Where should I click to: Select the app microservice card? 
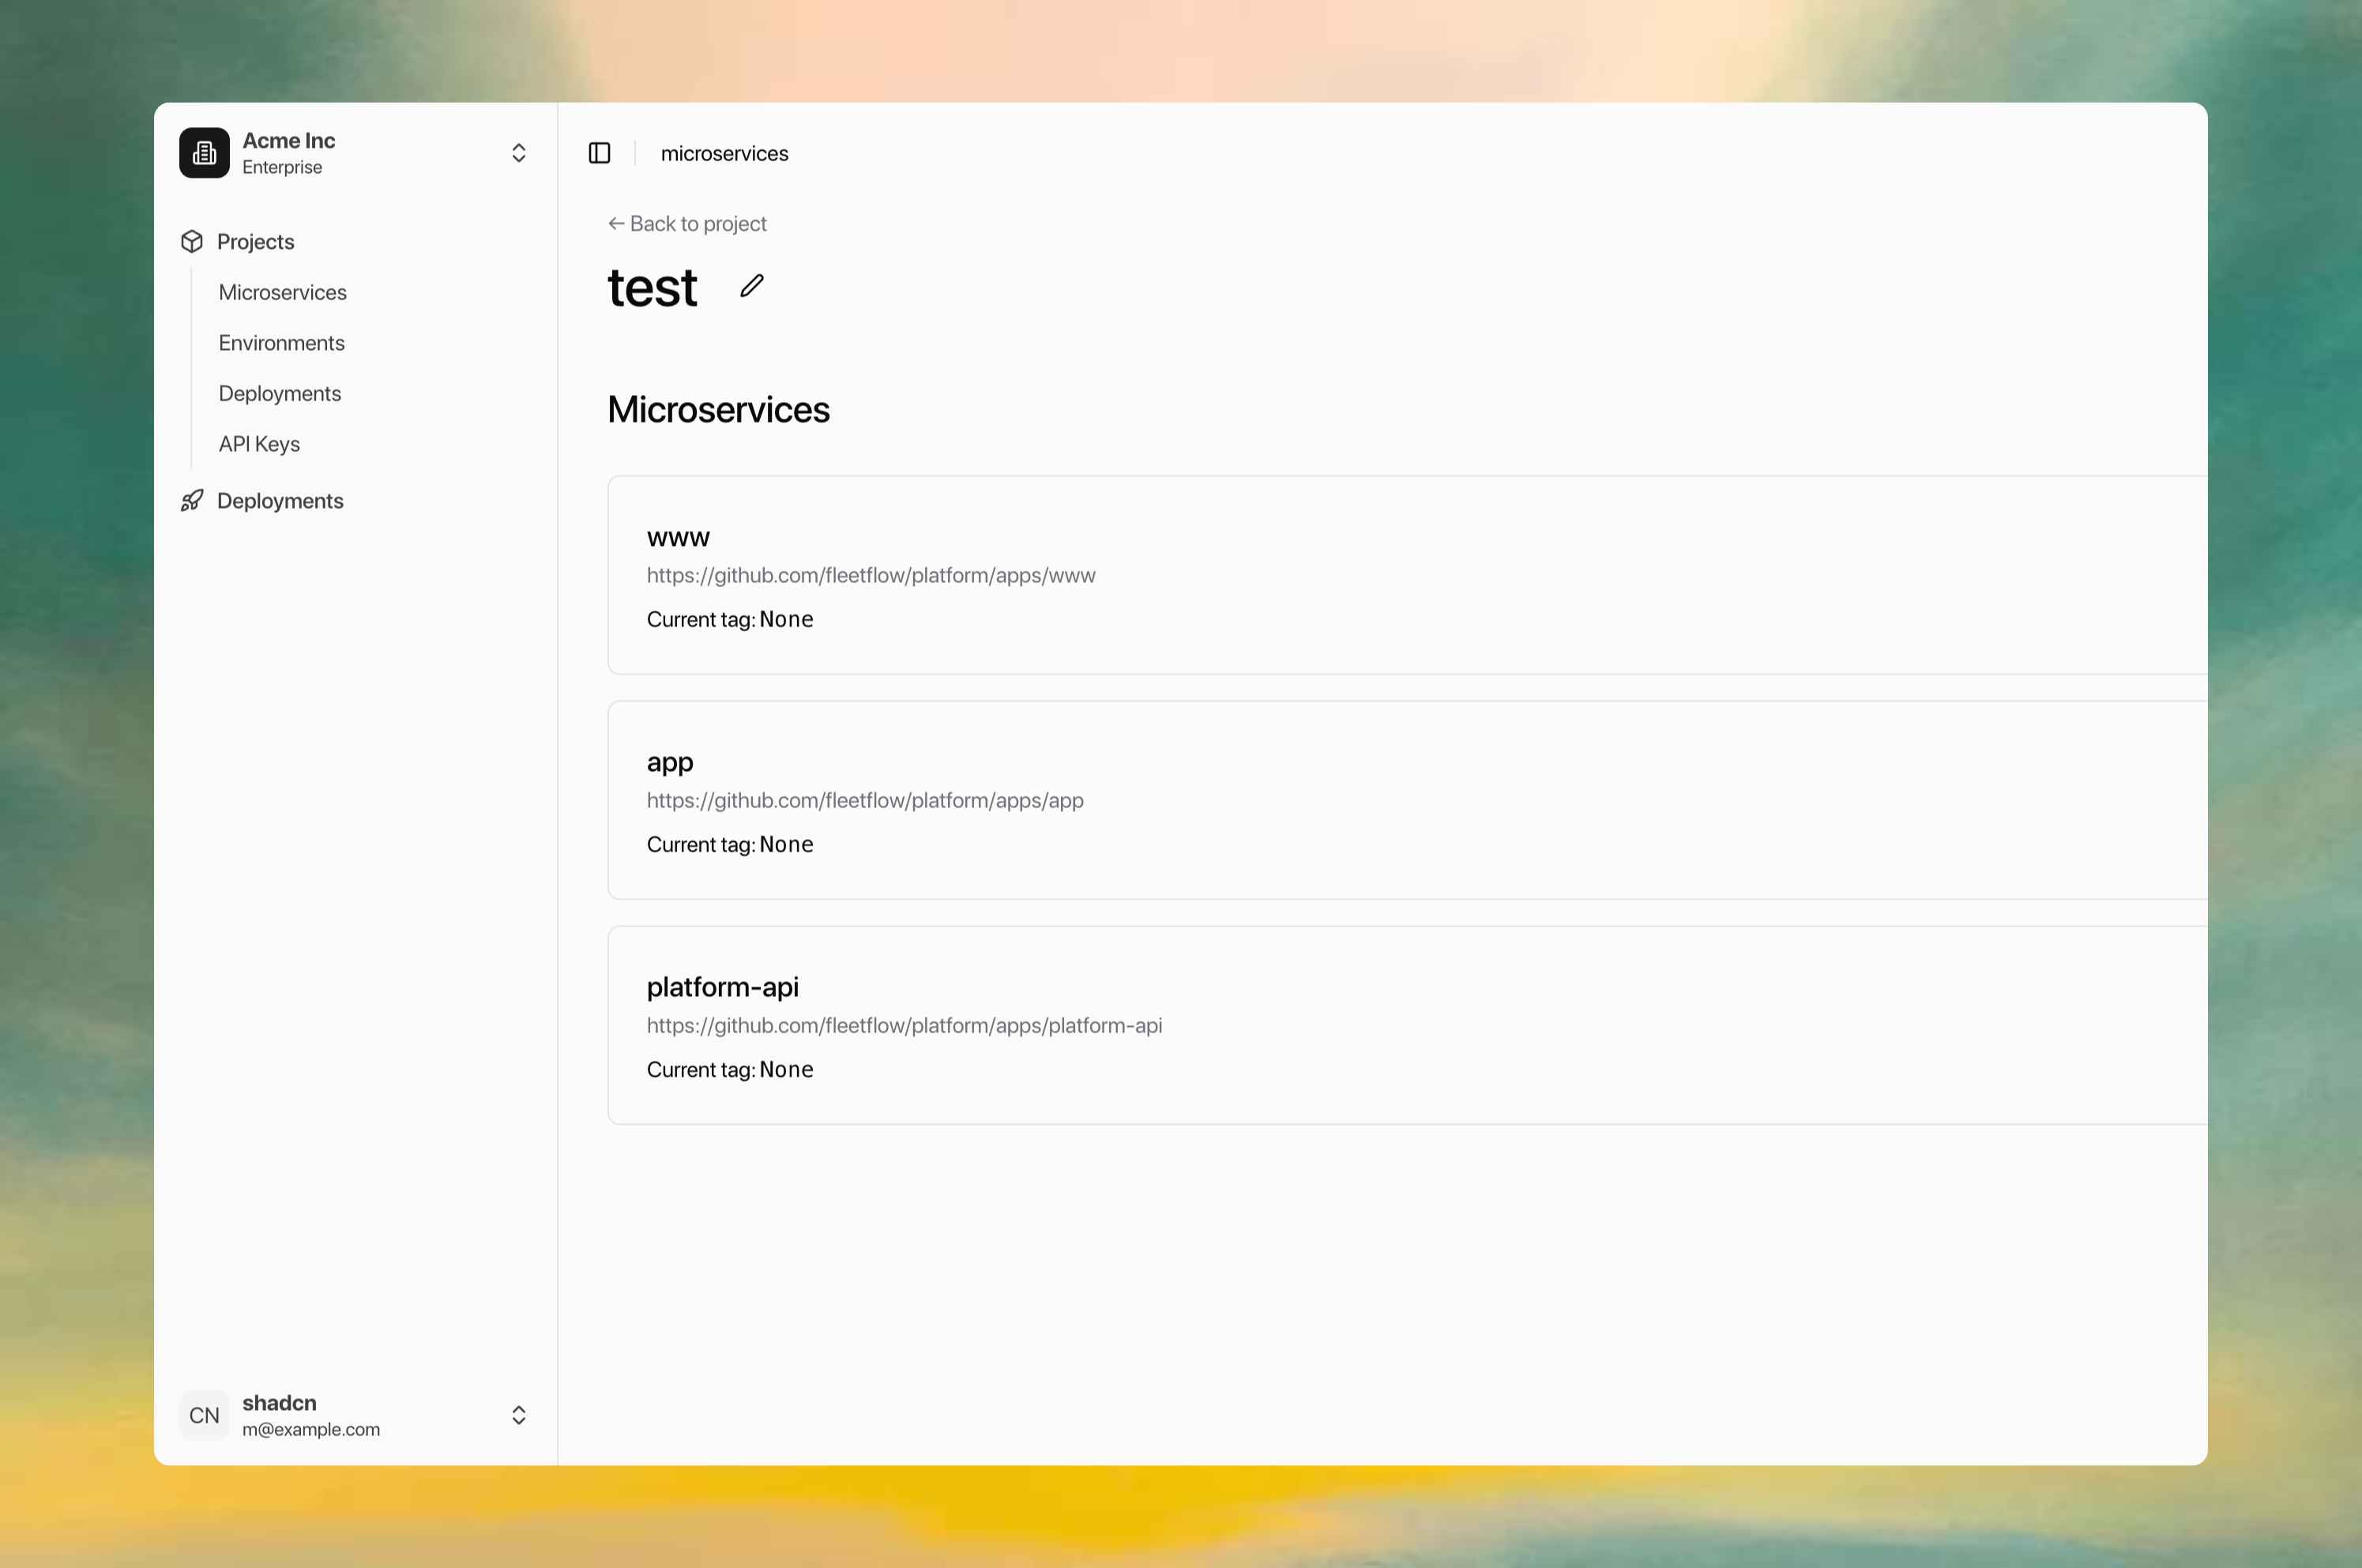pyautogui.click(x=1400, y=800)
